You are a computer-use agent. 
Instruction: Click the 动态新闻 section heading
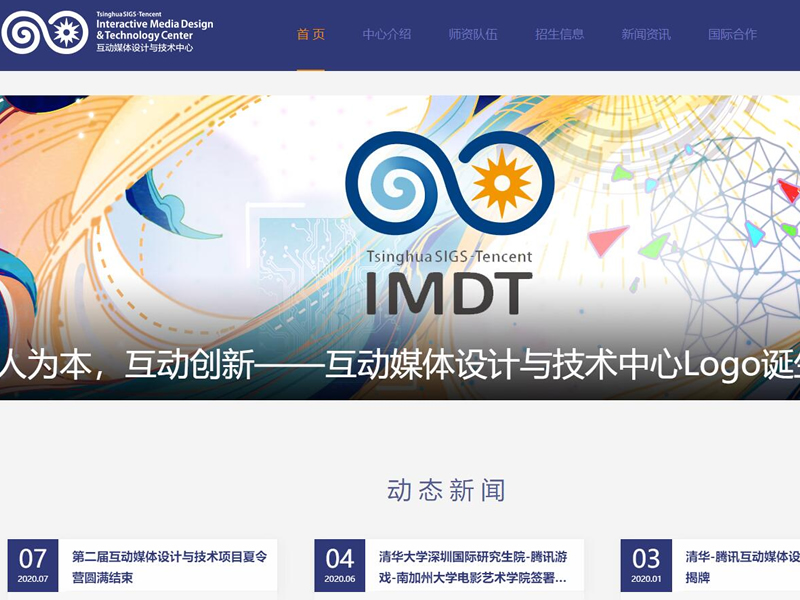click(446, 490)
